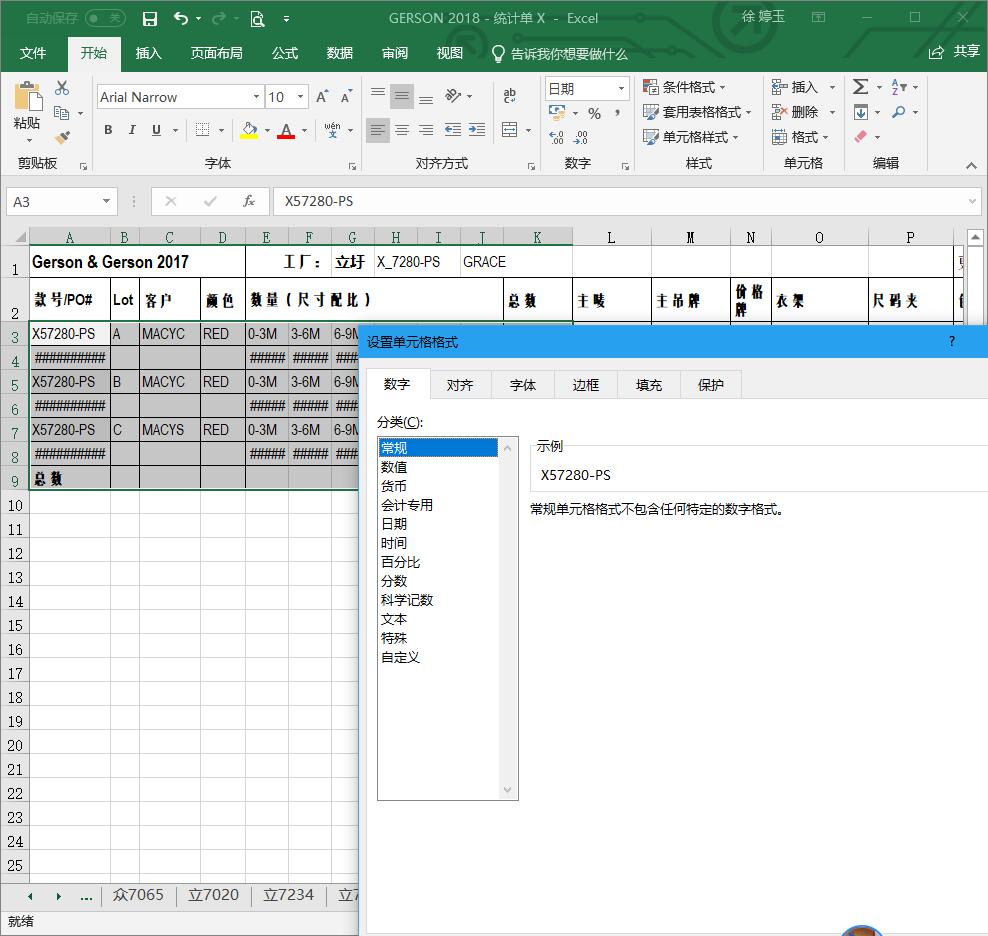Click the decrease indent icon
988x936 pixels.
453,130
